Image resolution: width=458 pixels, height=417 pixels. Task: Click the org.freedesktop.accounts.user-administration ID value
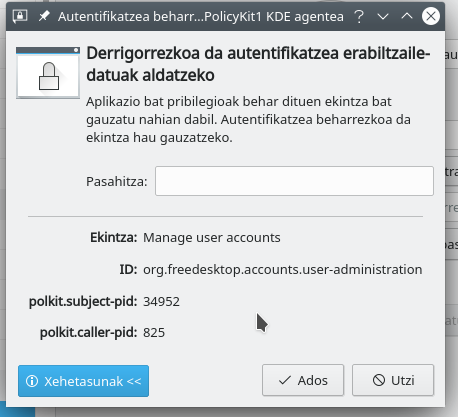[x=283, y=269]
